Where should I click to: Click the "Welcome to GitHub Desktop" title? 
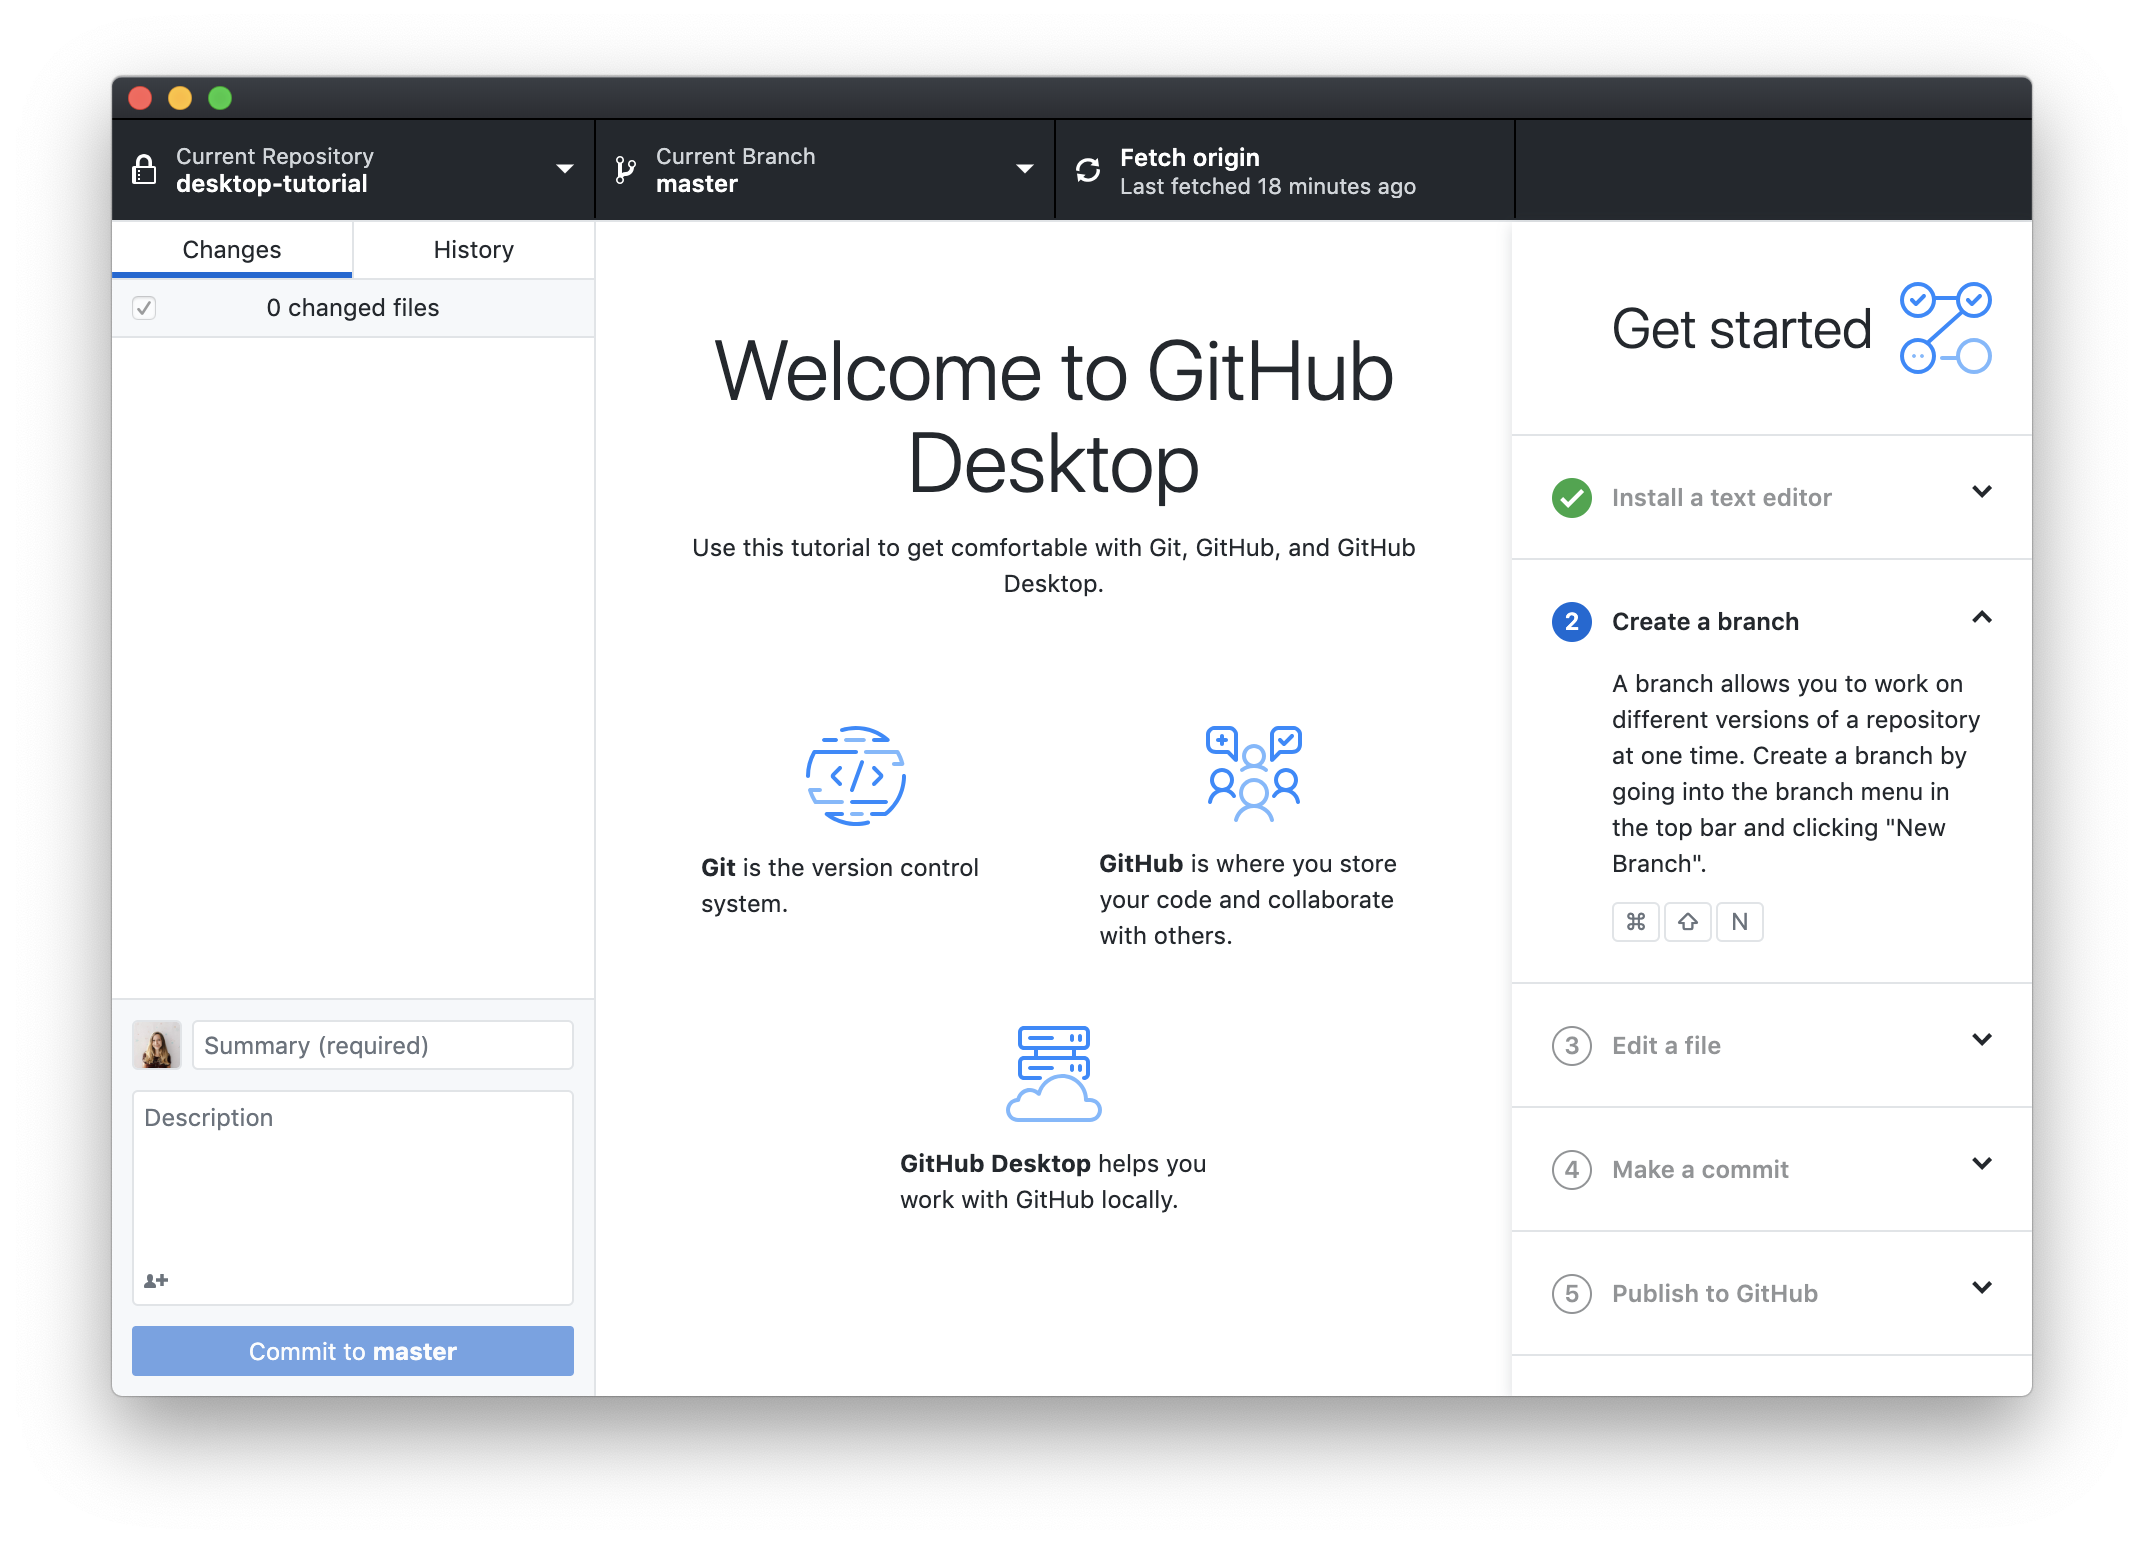[x=1054, y=417]
